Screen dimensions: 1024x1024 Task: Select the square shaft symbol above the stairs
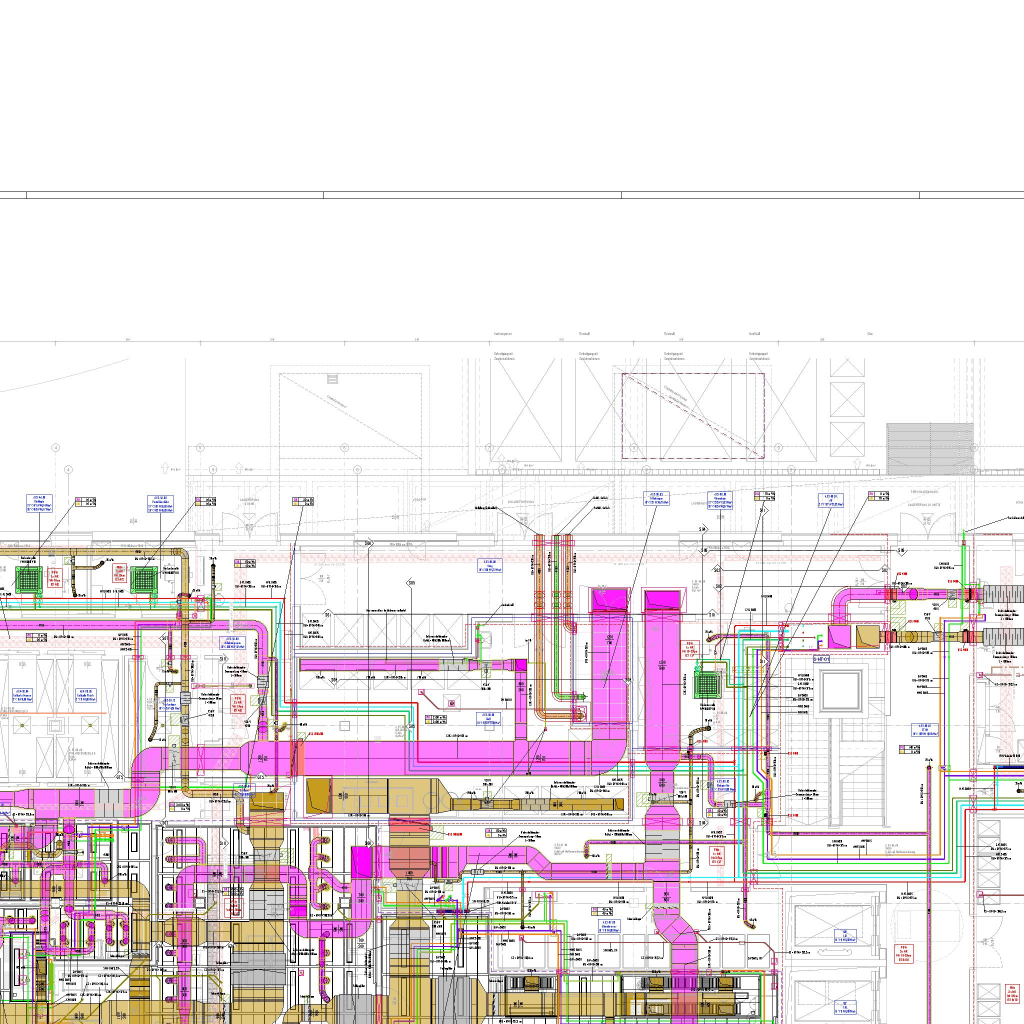[851, 690]
